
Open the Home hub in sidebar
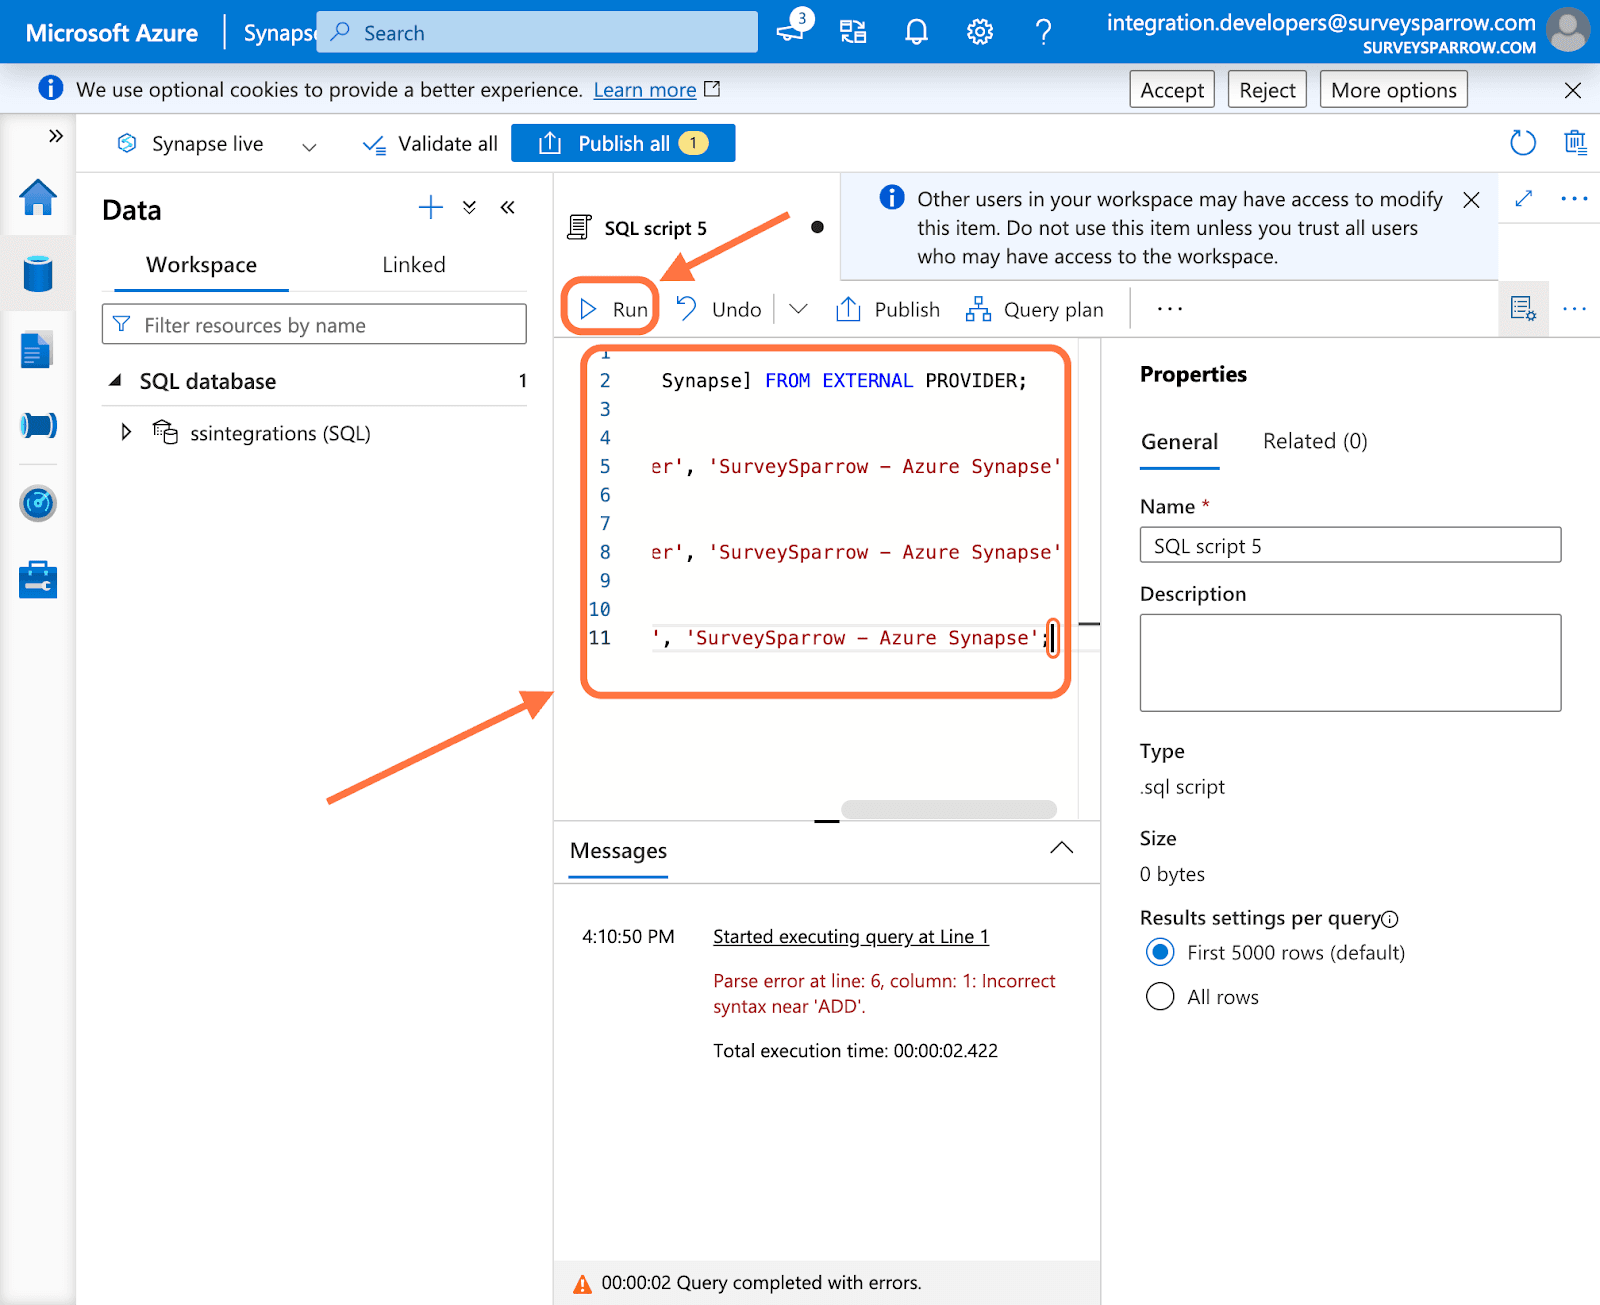click(38, 198)
